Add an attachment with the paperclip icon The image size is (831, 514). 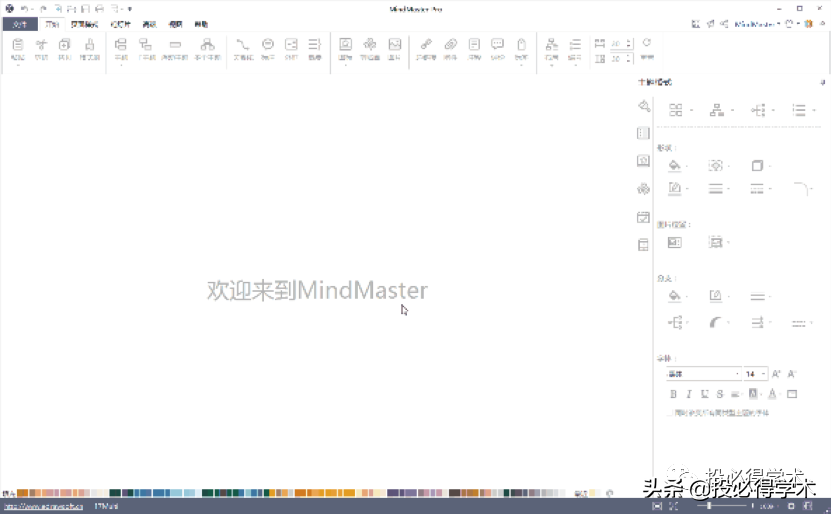[x=450, y=46]
